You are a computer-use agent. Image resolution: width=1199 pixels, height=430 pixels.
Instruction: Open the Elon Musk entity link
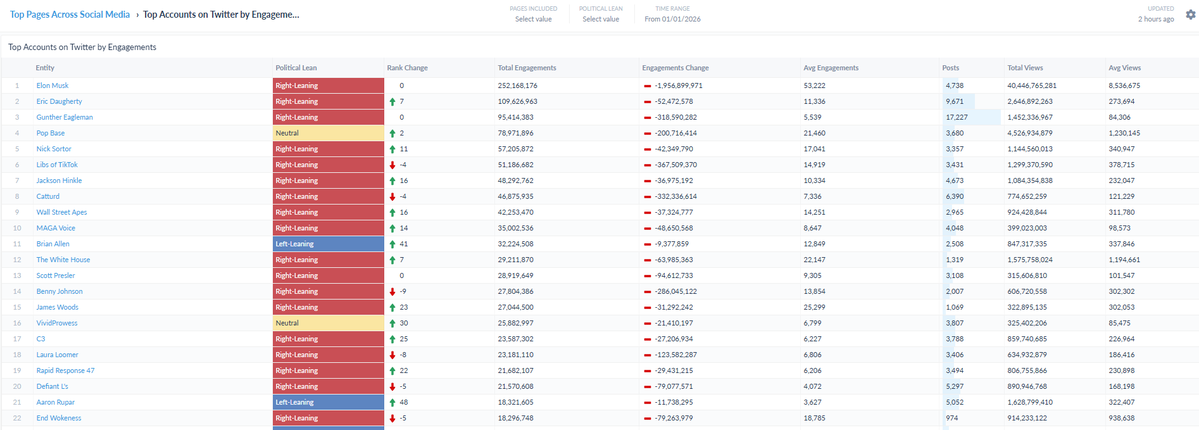click(x=52, y=86)
